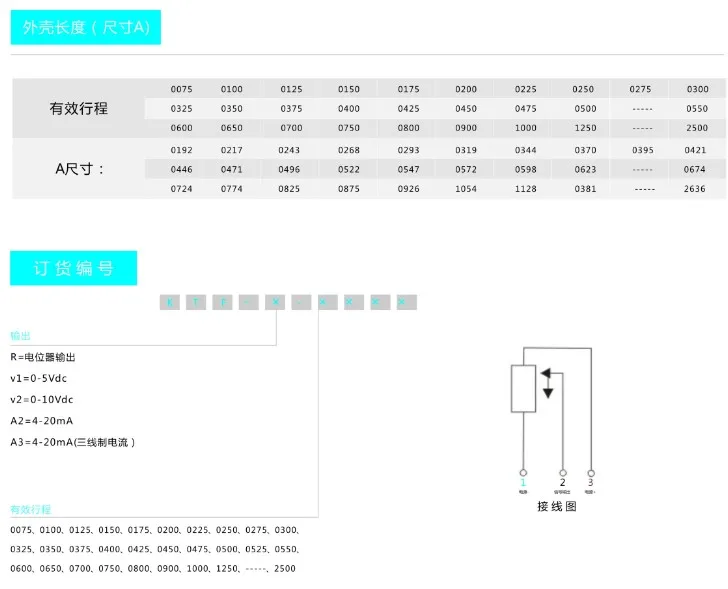
Task: Select the 订货编号 cyan header
Action: click(73, 268)
